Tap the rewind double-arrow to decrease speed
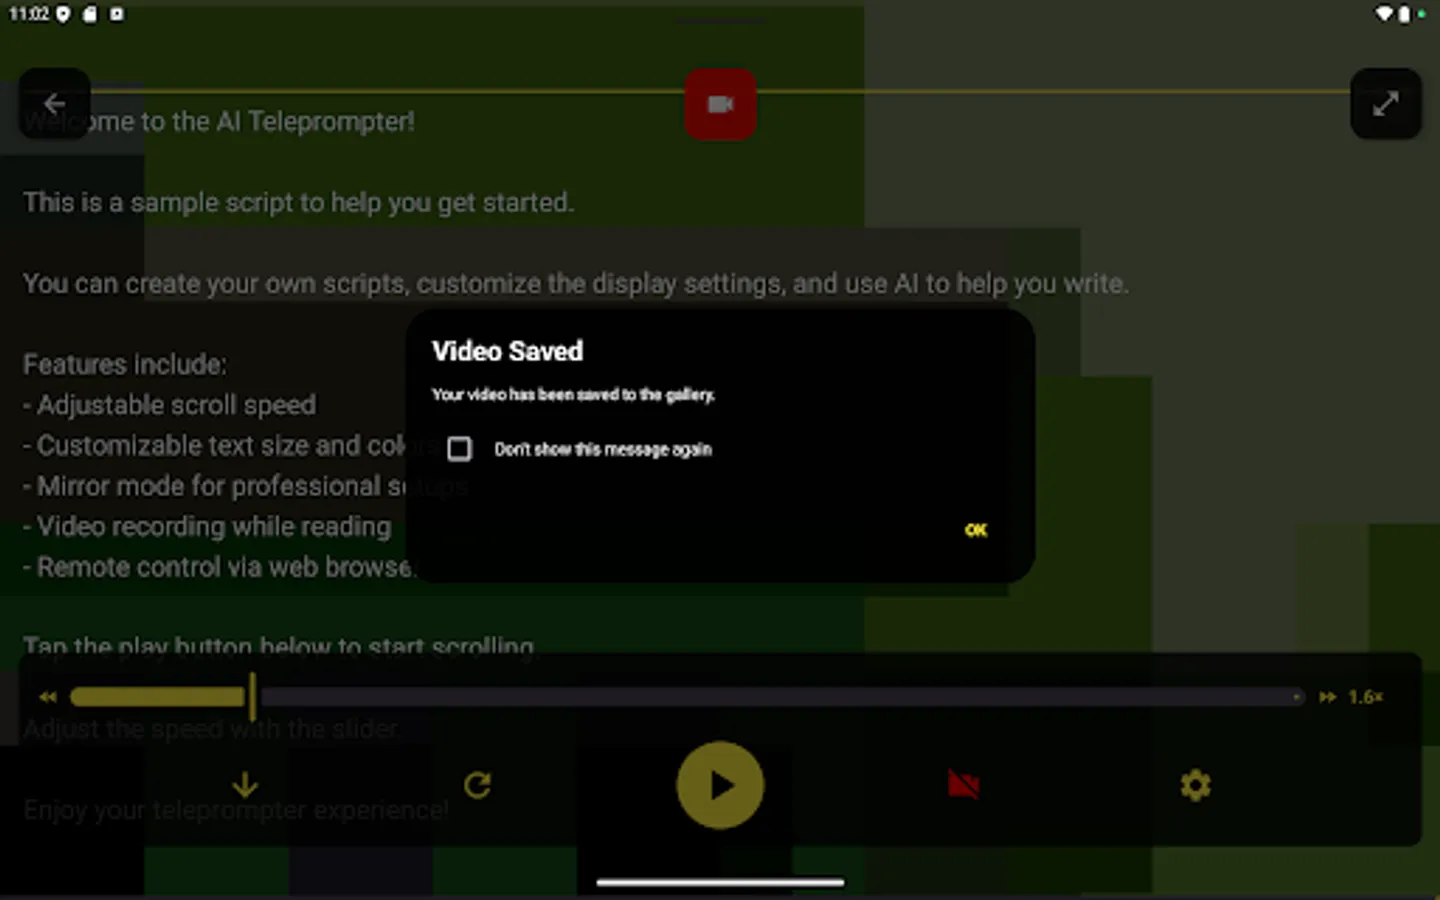Viewport: 1440px width, 900px height. 47,697
